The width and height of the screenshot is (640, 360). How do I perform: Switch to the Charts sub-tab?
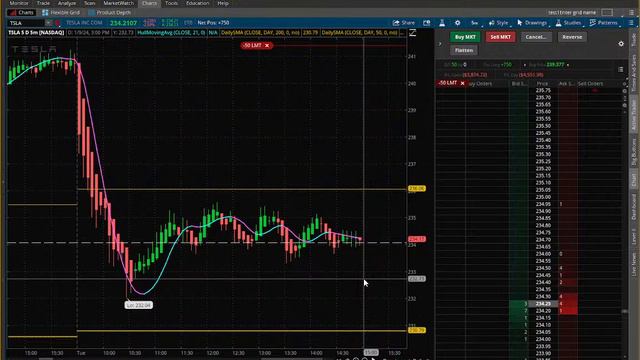click(22, 13)
